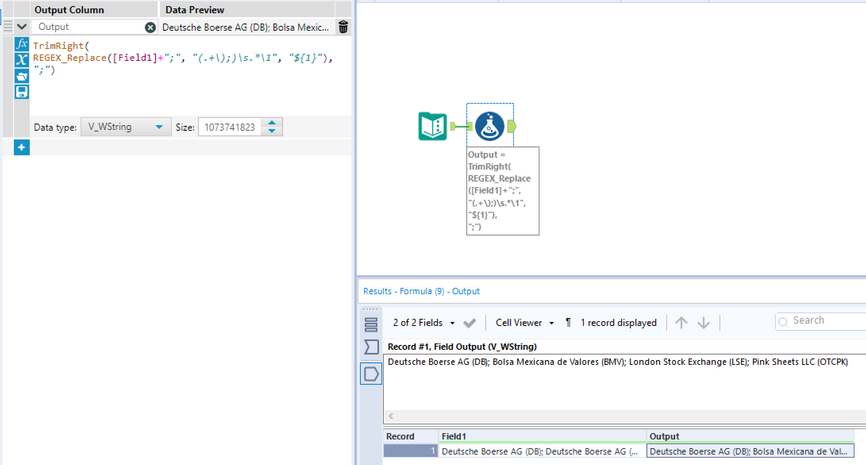Image resolution: width=866 pixels, height=465 pixels.
Task: Open recent and saved expressions
Action: click(22, 76)
